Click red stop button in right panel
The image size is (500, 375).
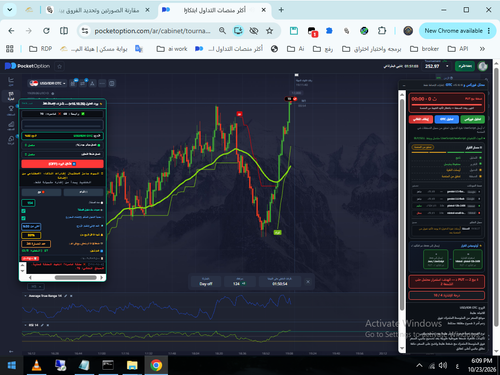point(421,119)
